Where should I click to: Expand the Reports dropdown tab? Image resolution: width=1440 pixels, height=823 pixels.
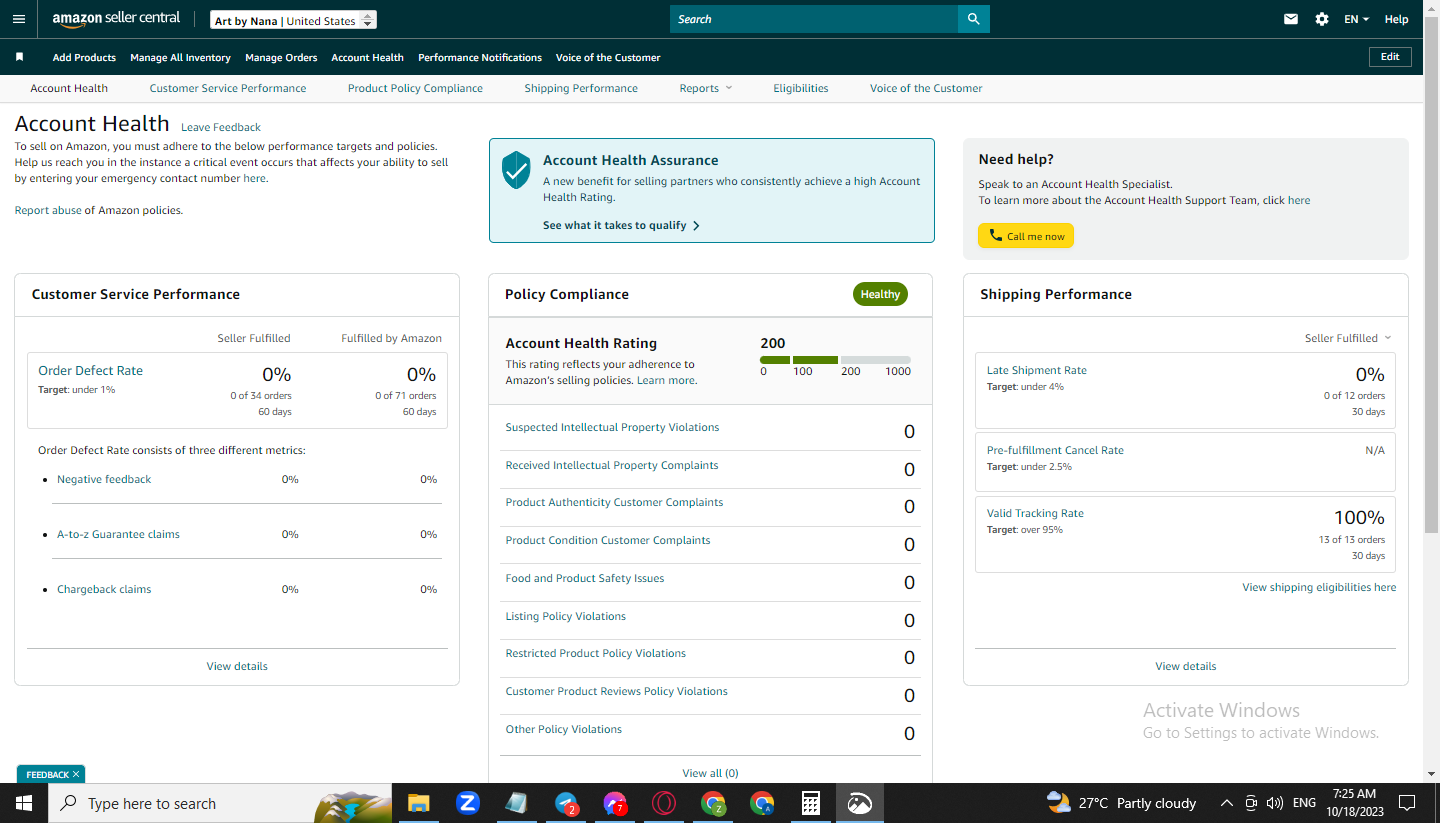[x=706, y=88]
